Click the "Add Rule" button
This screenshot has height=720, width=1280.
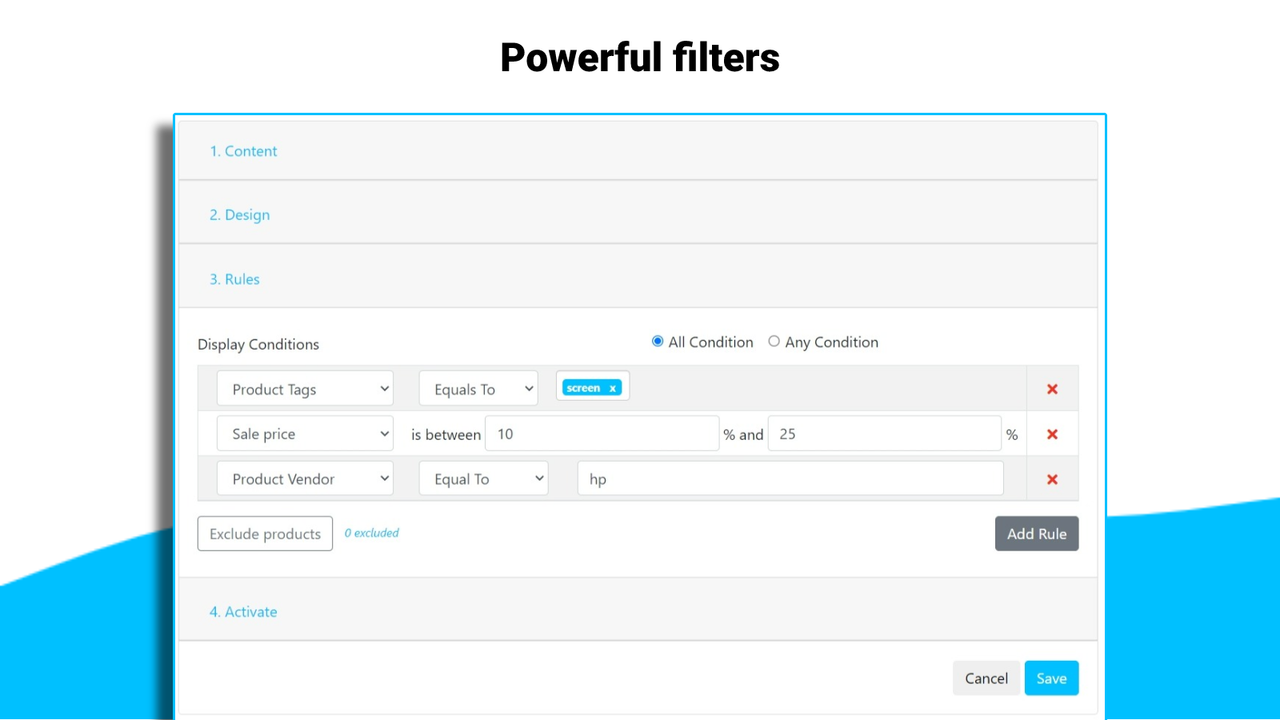[1036, 533]
